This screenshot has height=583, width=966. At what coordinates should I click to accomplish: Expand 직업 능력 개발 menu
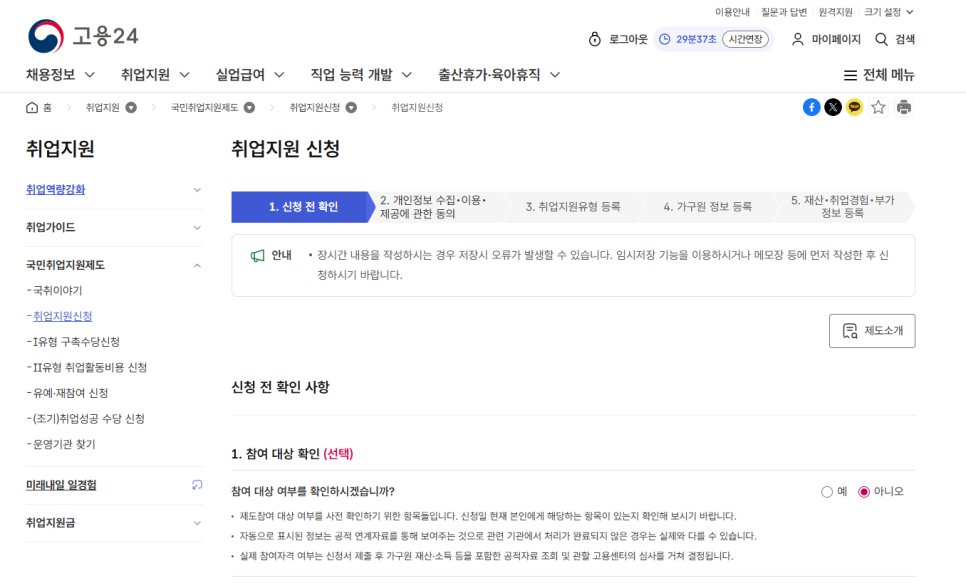[361, 75]
